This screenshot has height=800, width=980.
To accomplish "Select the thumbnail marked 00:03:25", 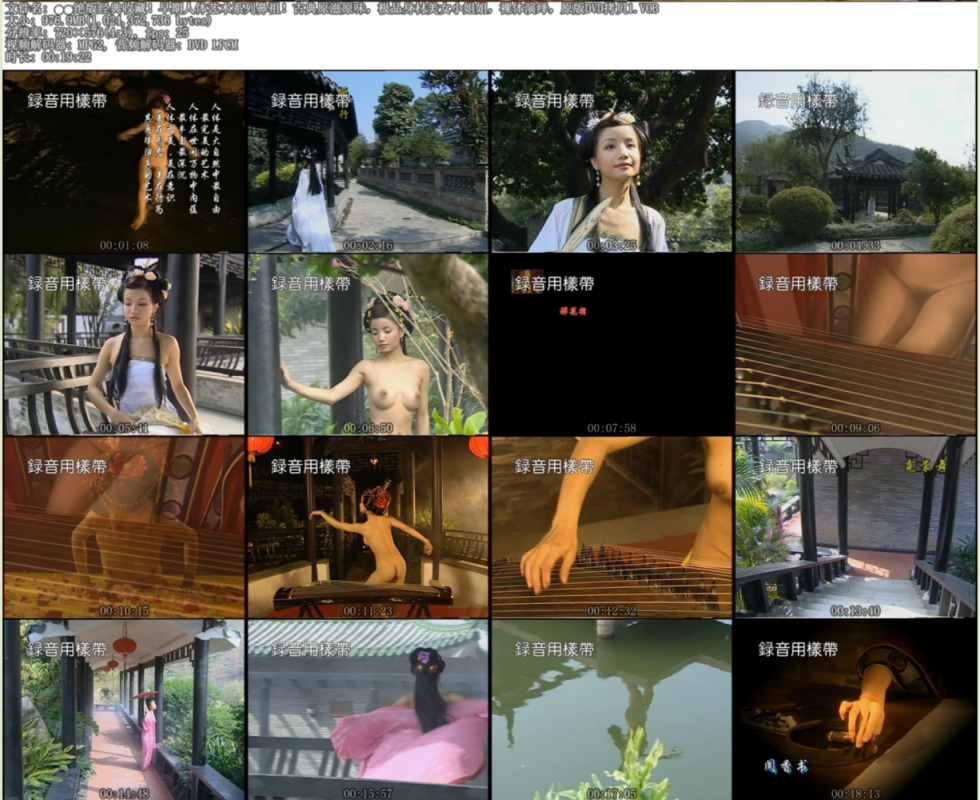I will click(612, 161).
